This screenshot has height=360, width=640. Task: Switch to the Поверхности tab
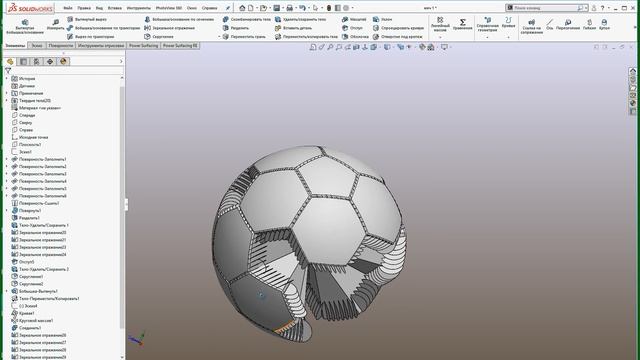tap(61, 46)
